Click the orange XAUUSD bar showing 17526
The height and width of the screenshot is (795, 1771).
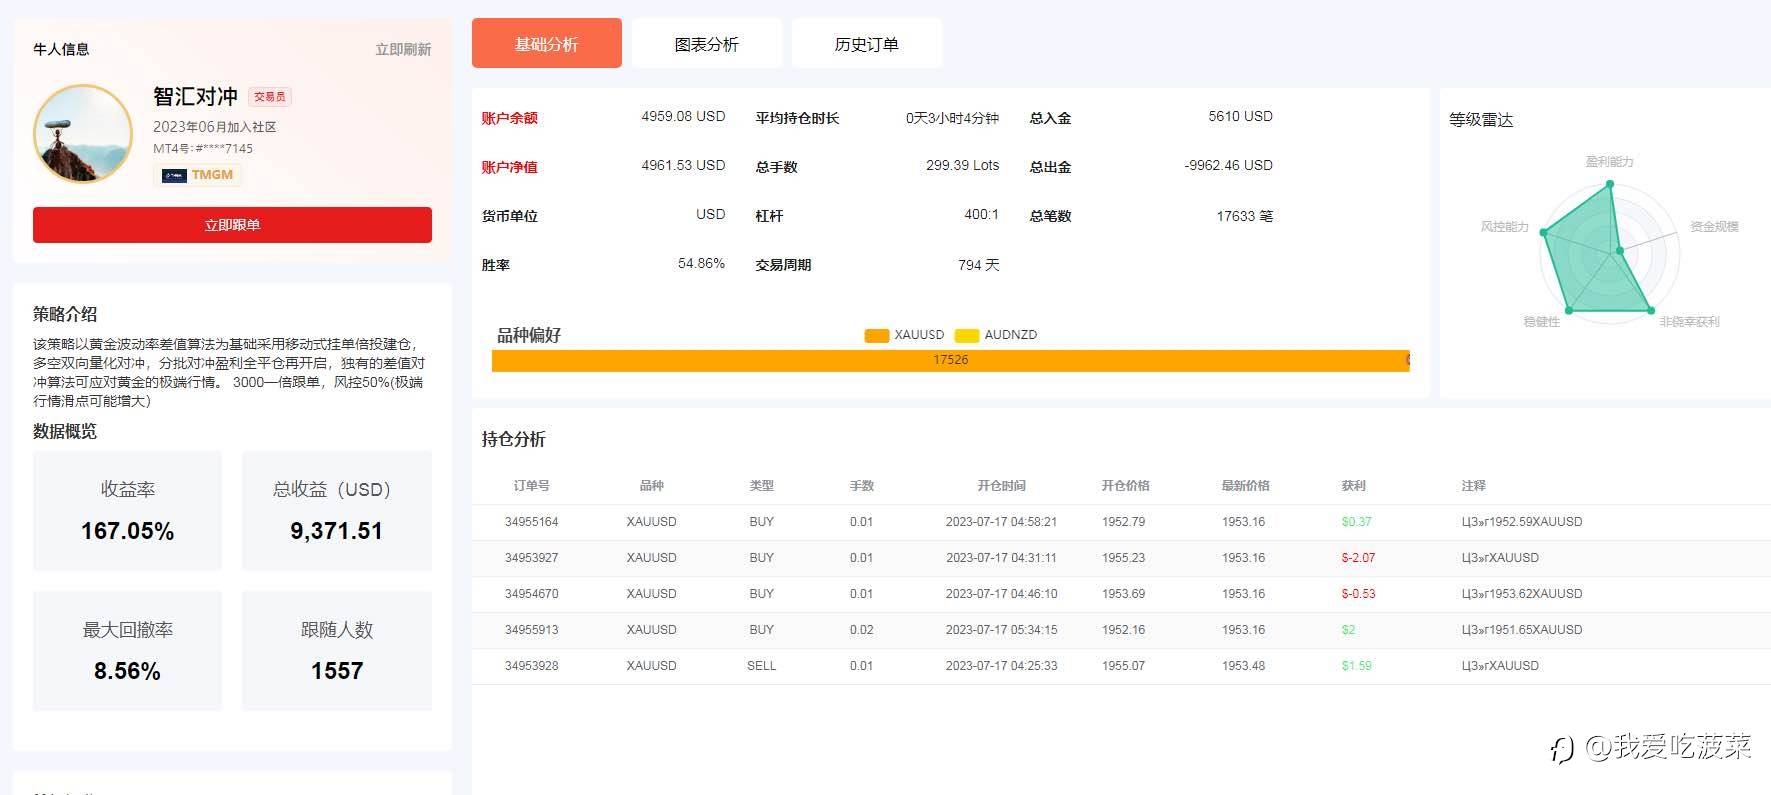949,360
